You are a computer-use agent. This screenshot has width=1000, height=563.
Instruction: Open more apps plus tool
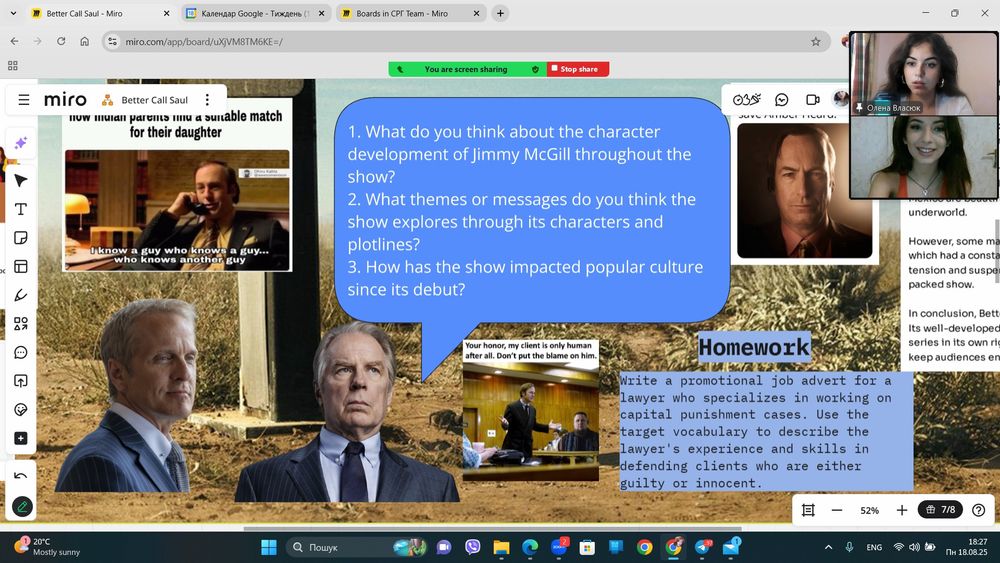tap(20, 439)
